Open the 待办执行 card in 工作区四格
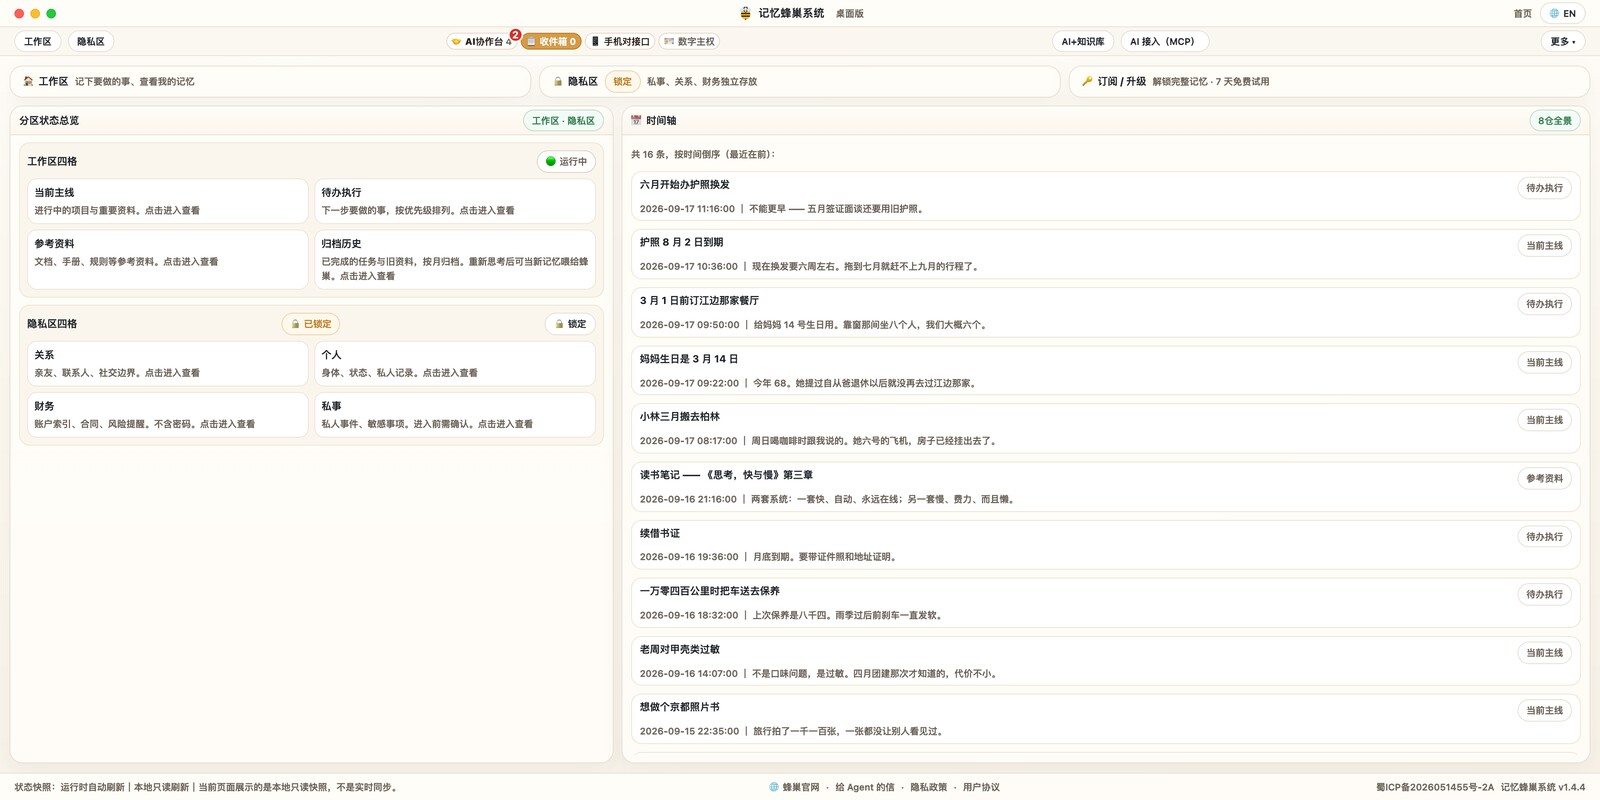1600x800 pixels. click(455, 201)
